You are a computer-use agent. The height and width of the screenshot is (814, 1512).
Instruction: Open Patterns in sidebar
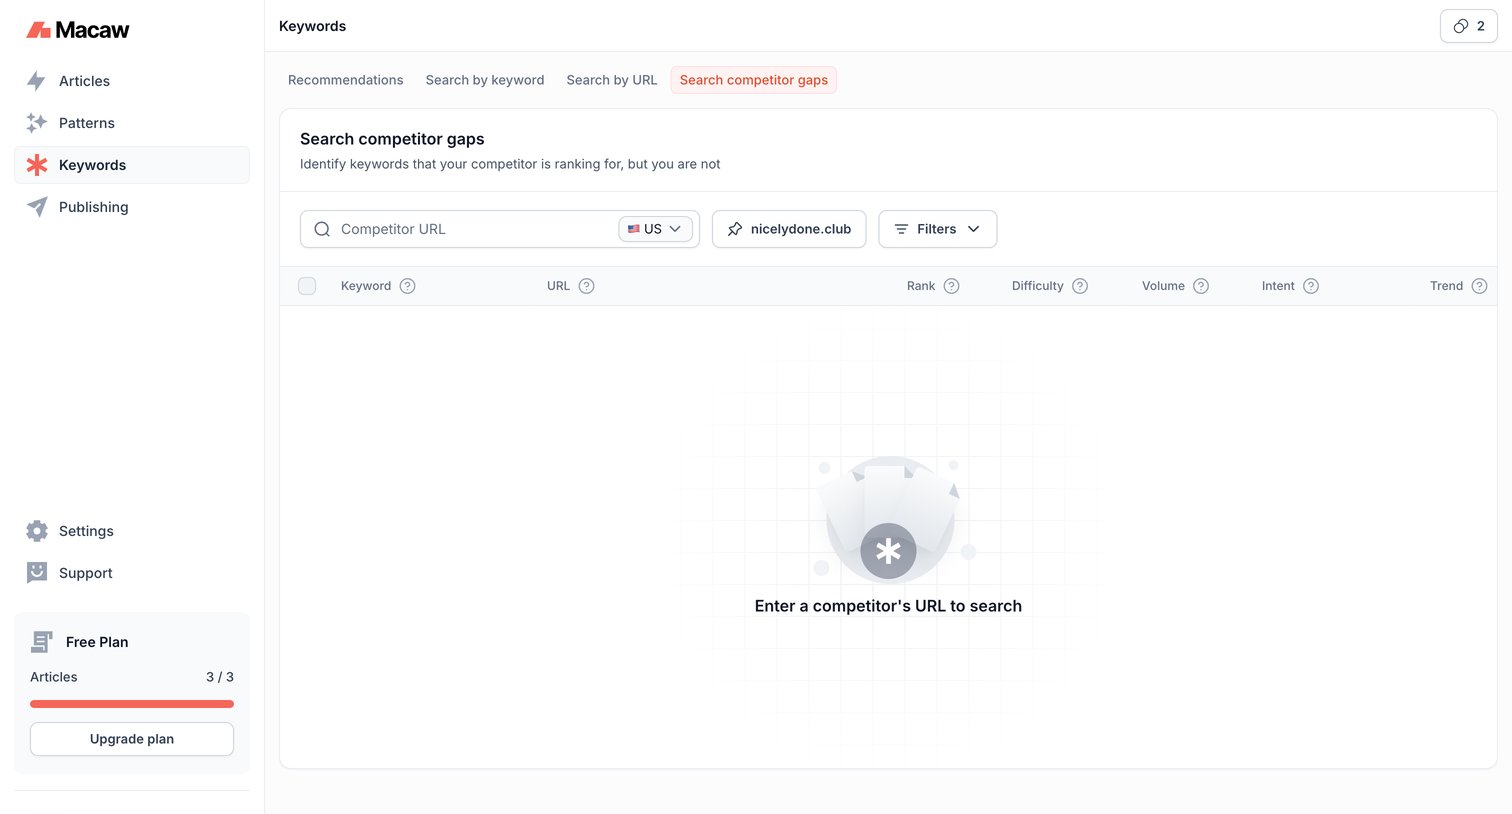[x=132, y=123]
